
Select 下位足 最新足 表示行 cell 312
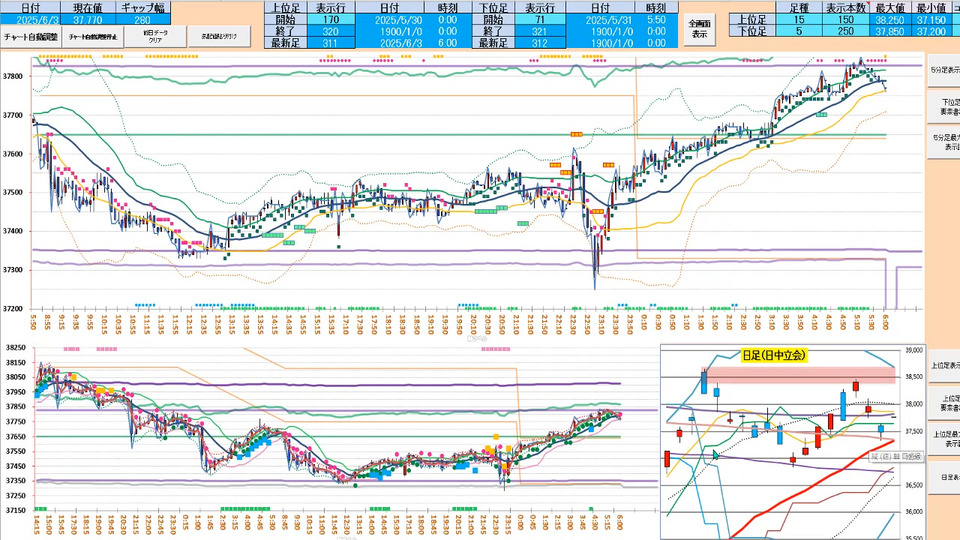pyautogui.click(x=539, y=43)
